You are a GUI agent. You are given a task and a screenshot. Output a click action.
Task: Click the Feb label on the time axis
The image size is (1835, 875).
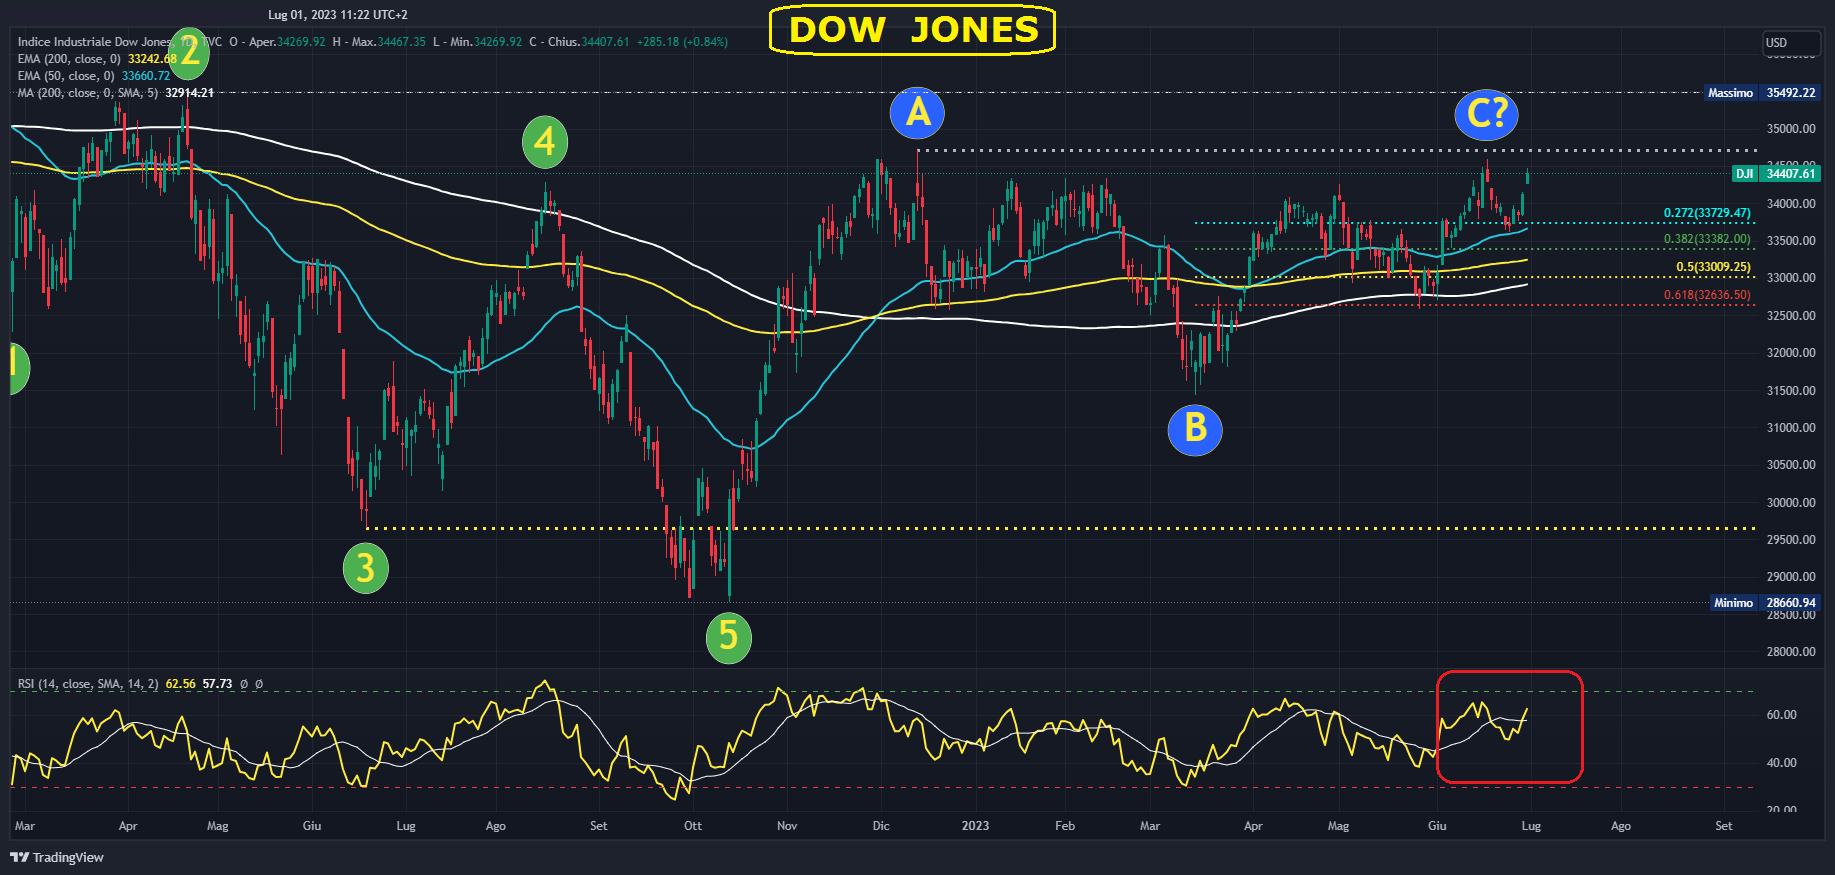point(1065,826)
